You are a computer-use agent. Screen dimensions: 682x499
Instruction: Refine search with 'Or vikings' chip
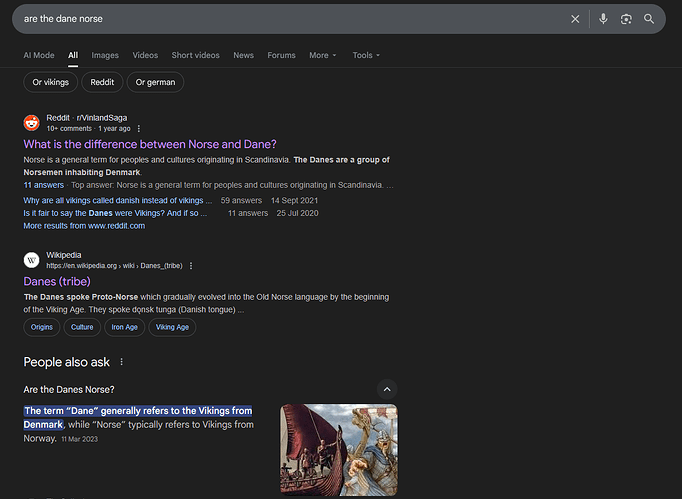click(x=50, y=82)
